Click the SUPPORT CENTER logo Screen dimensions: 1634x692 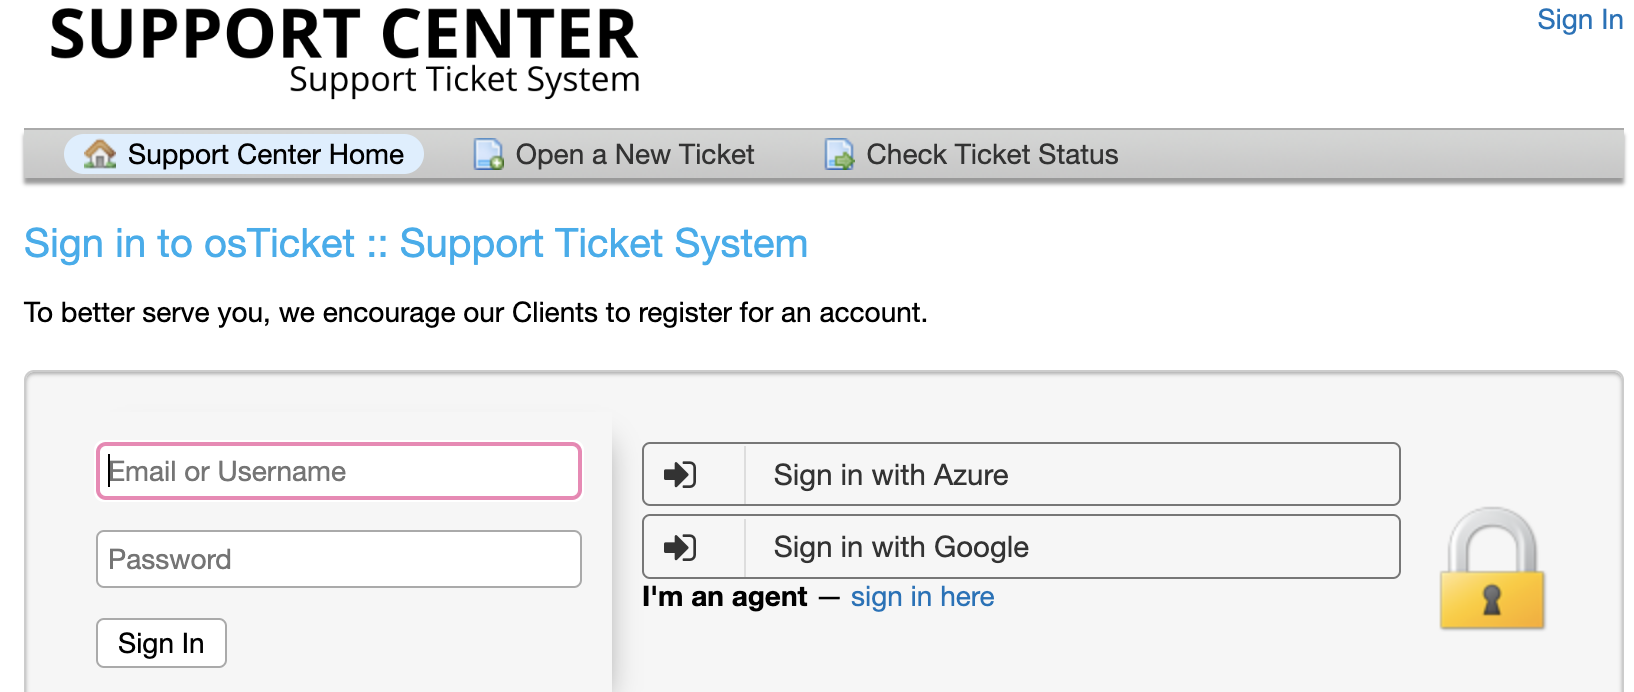(345, 35)
